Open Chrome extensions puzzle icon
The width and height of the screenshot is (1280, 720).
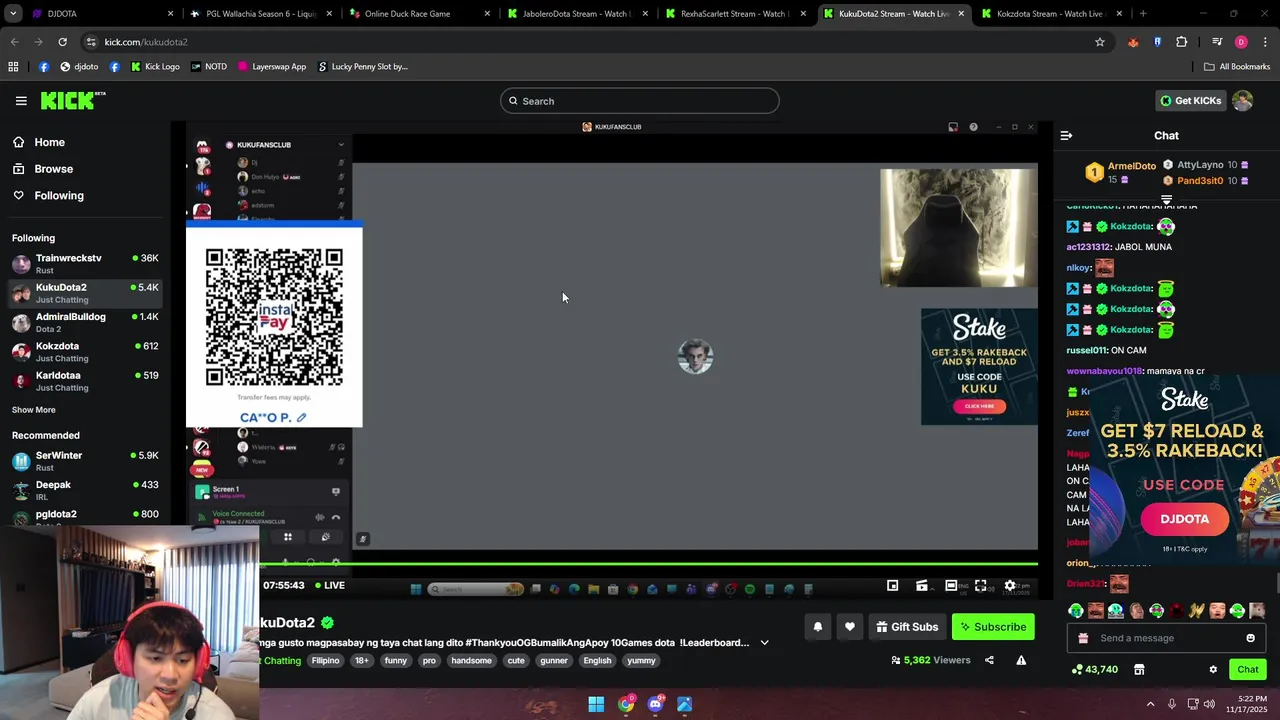1182,42
